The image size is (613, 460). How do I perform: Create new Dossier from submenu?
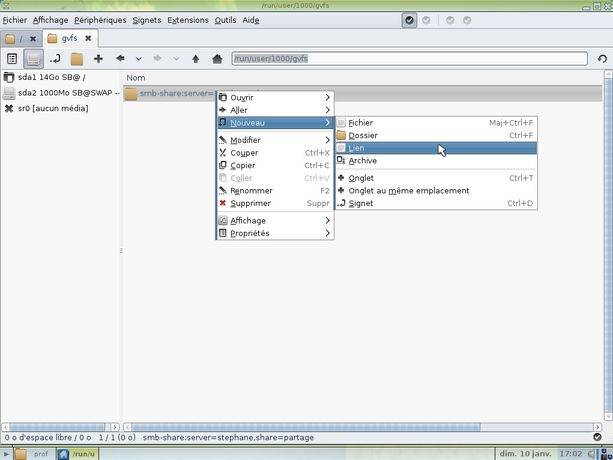436,136
